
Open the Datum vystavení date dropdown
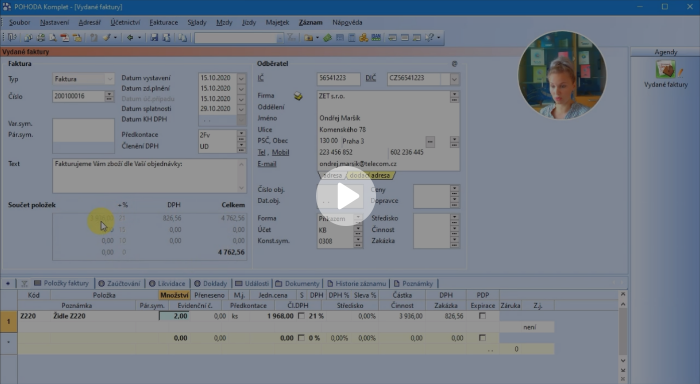(241, 78)
